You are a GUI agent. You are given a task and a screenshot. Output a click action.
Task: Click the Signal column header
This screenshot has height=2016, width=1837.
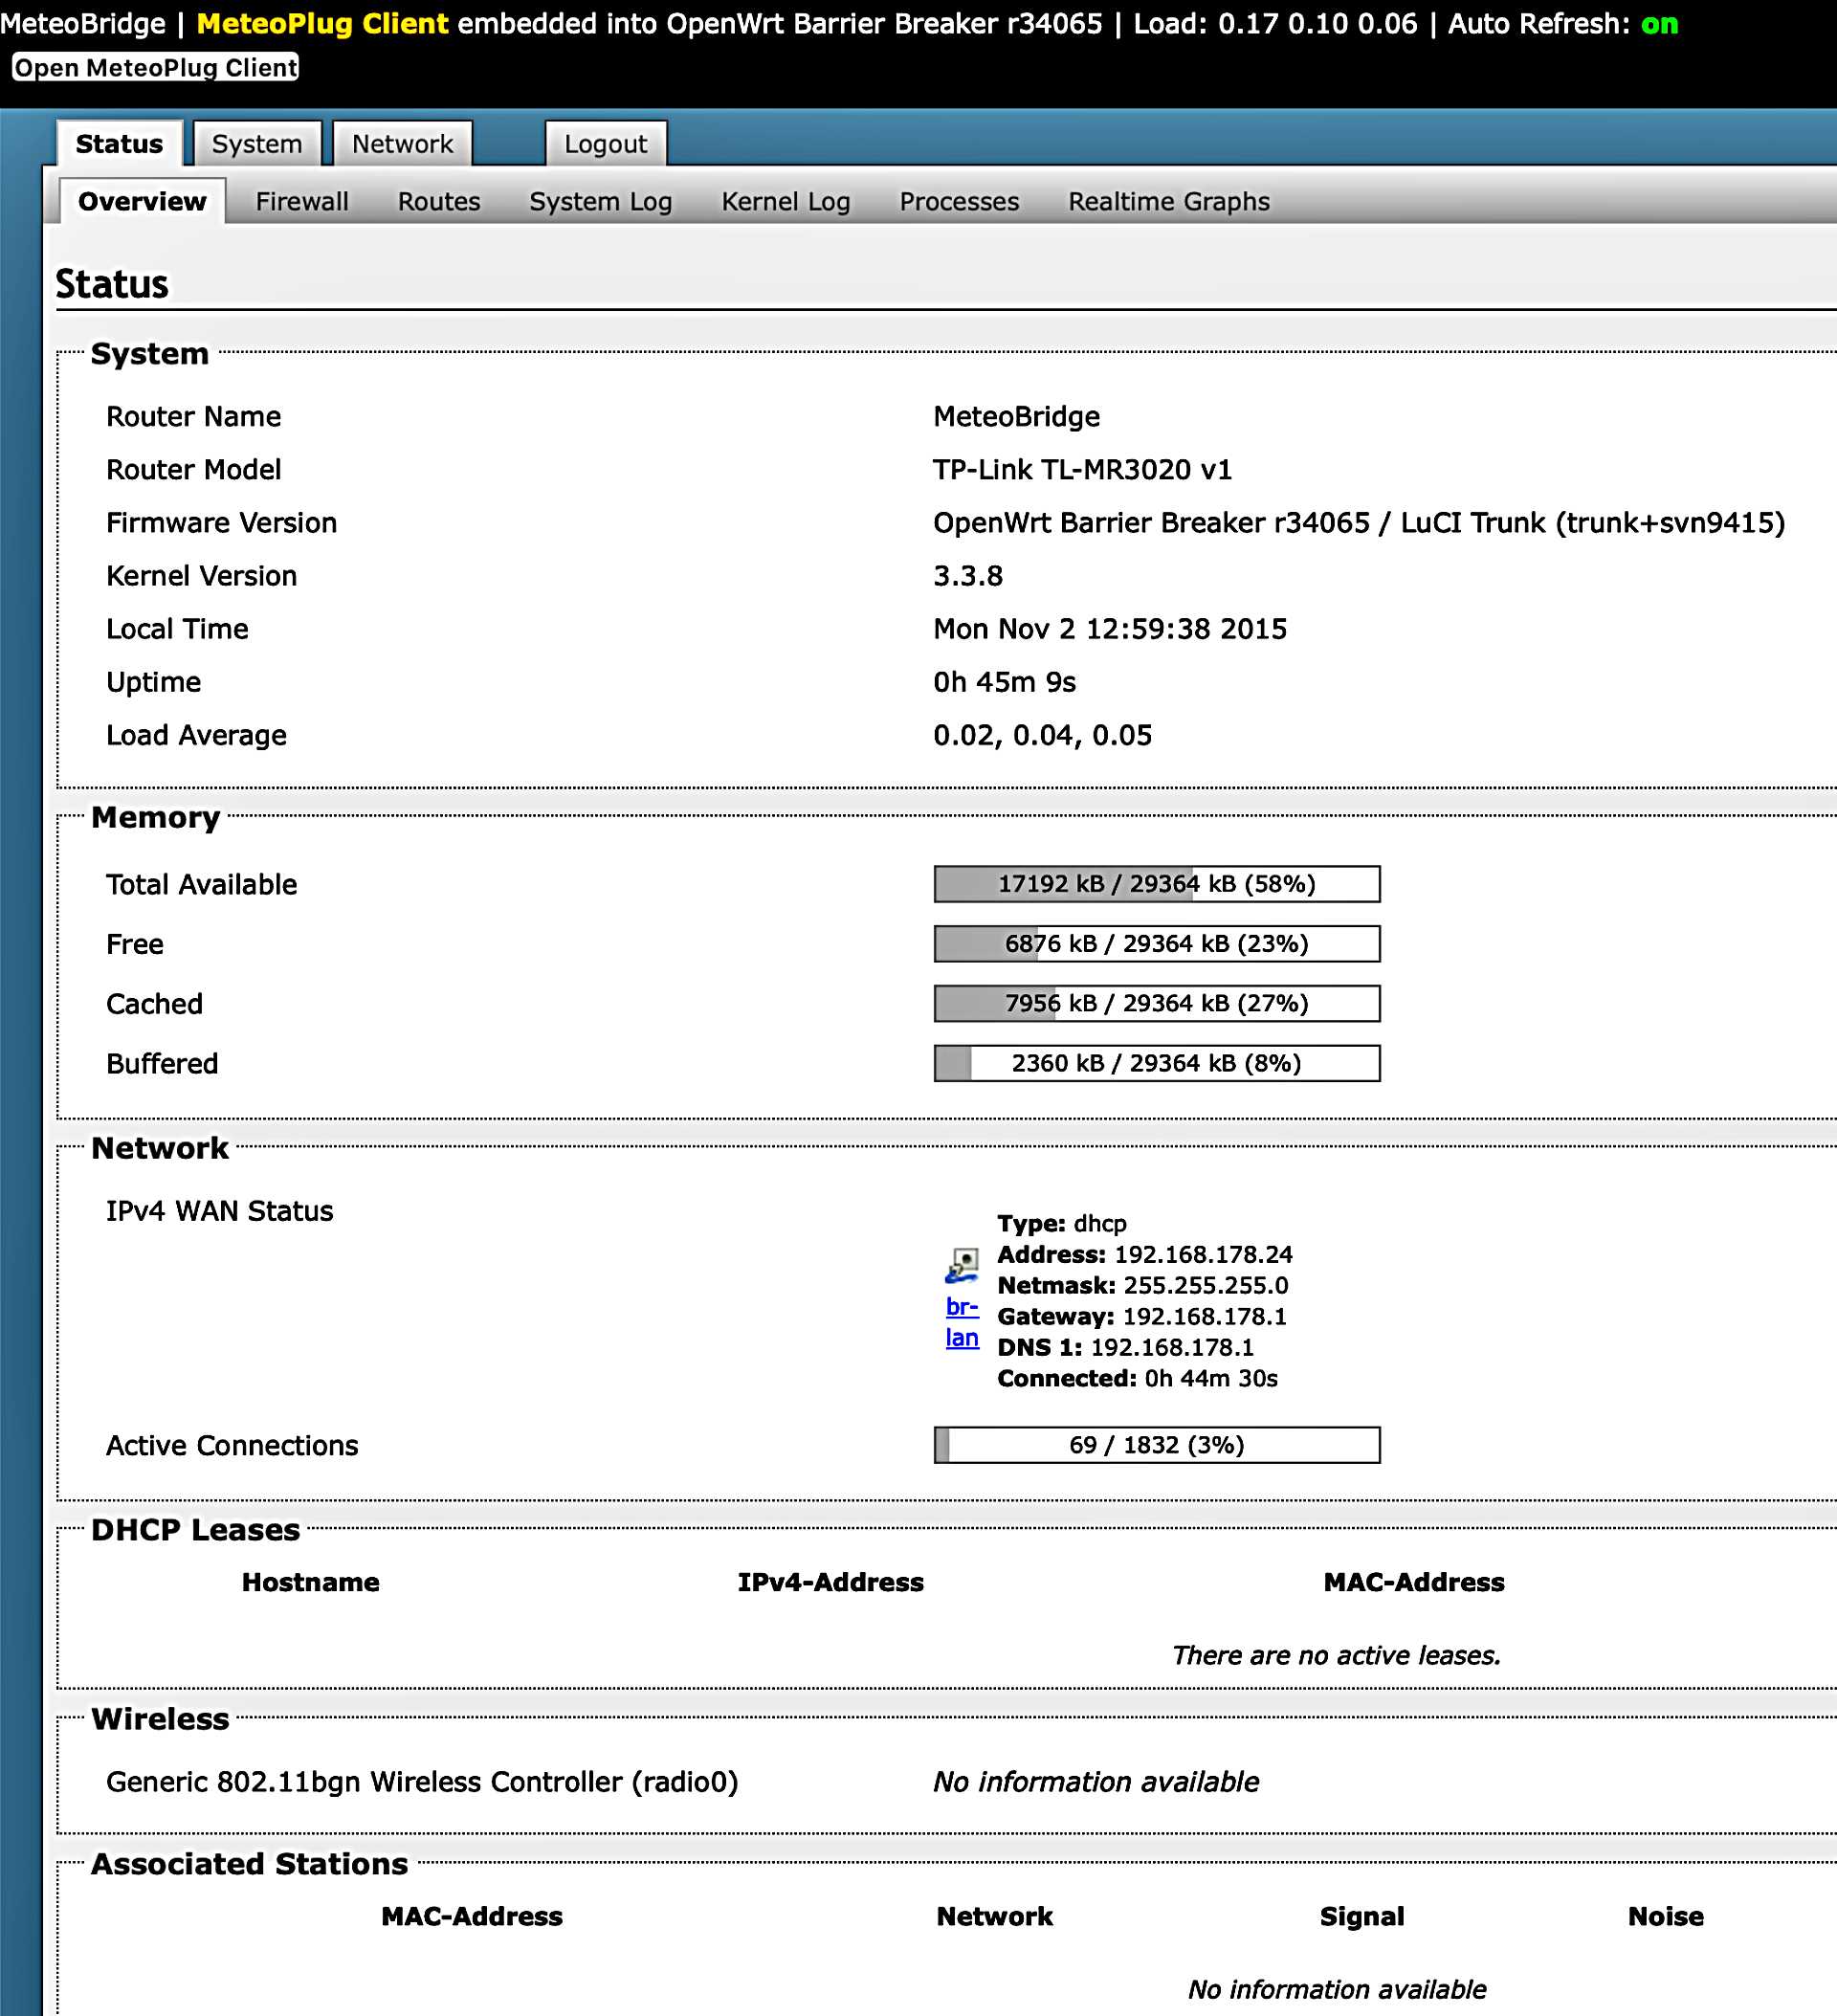[x=1361, y=1916]
